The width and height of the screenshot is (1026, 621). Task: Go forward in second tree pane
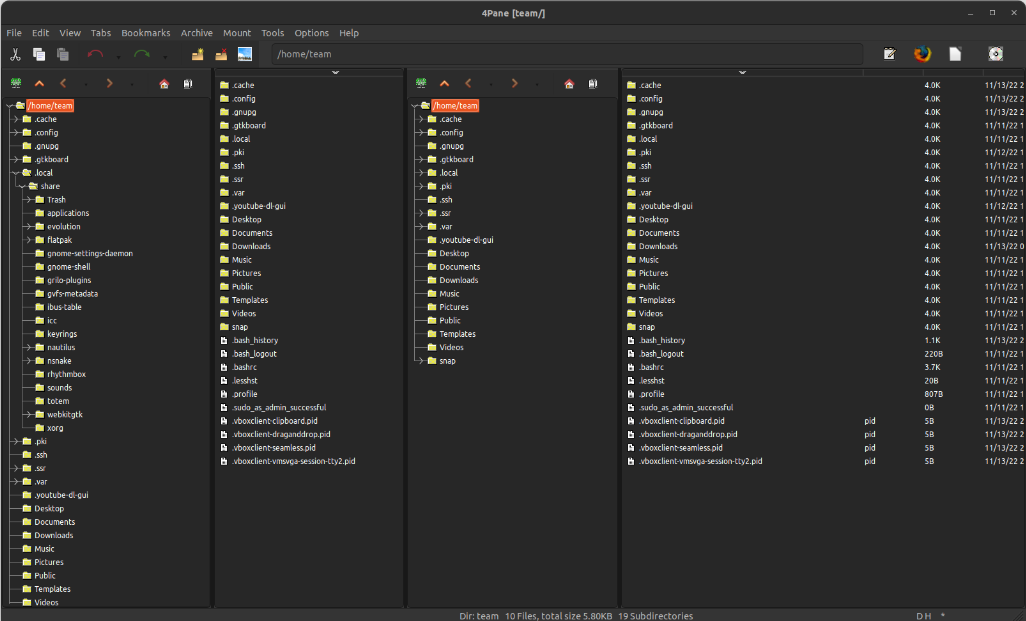(x=514, y=83)
